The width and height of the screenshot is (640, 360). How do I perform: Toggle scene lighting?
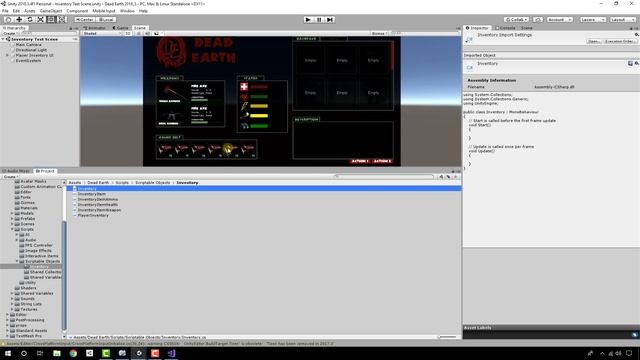139,33
